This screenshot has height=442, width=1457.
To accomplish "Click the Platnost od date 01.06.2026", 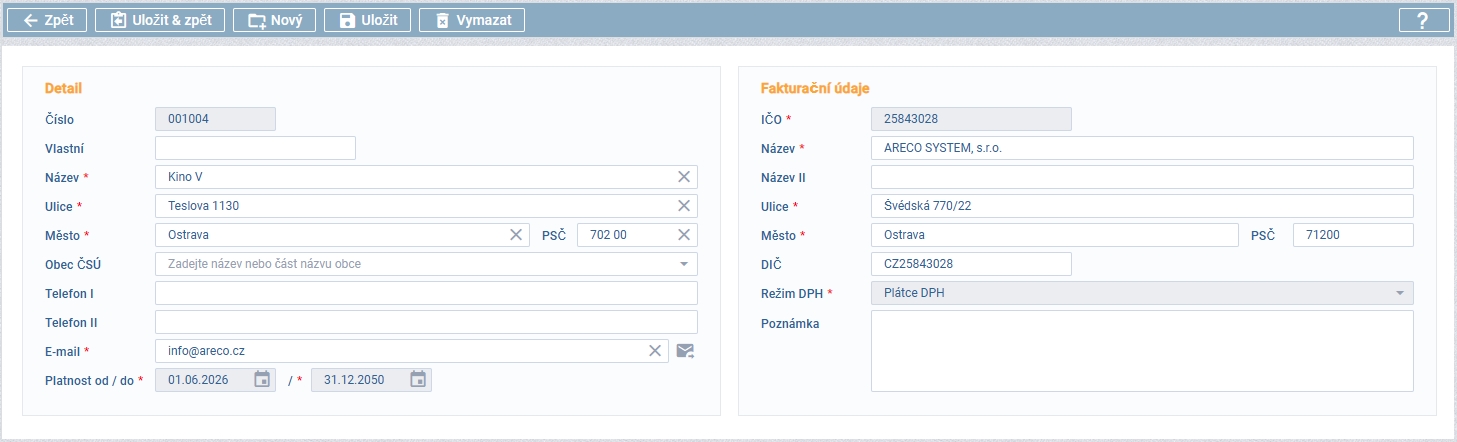I will 215,380.
